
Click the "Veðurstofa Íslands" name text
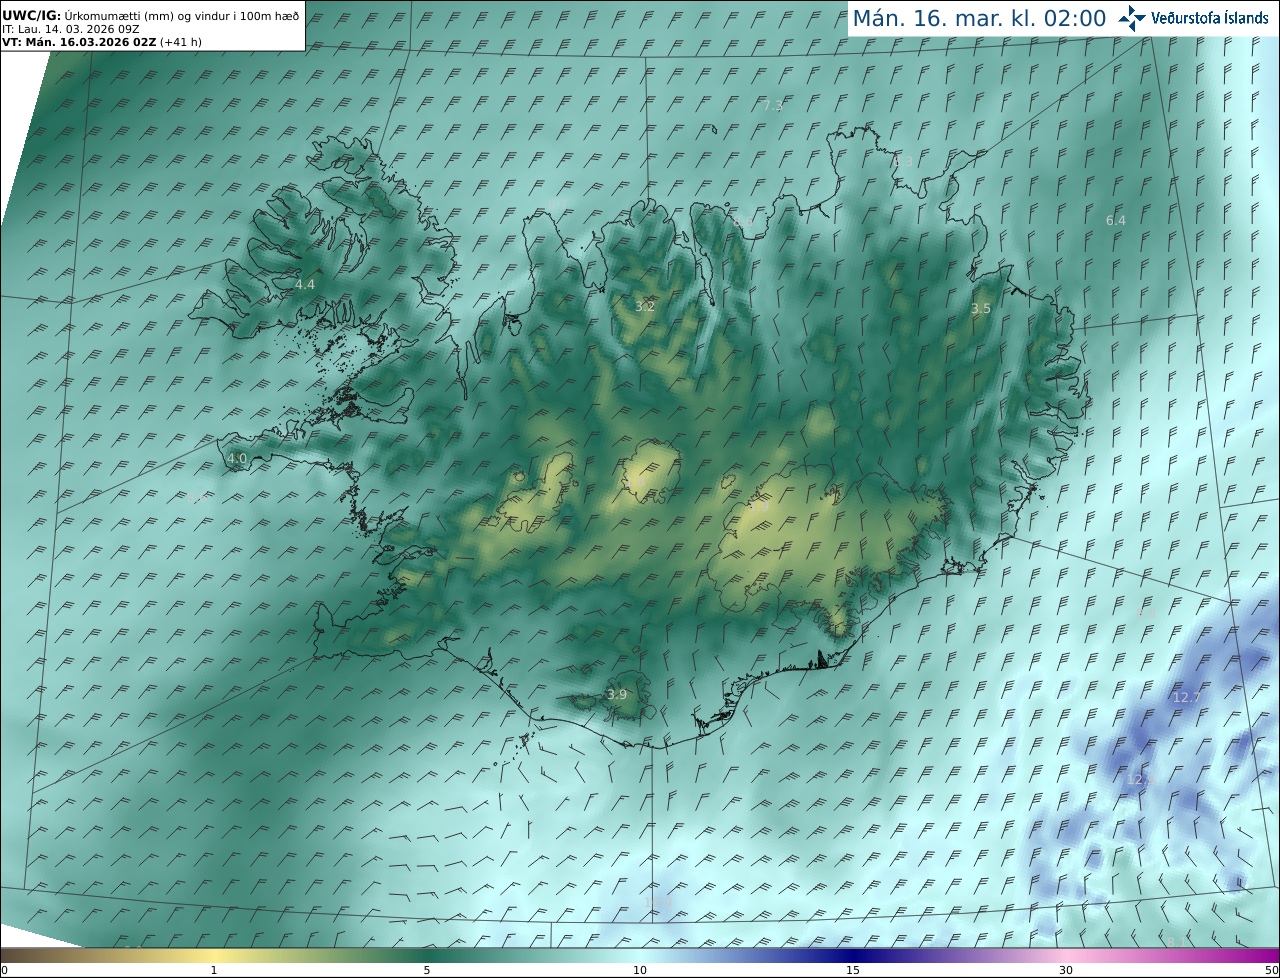point(1210,18)
